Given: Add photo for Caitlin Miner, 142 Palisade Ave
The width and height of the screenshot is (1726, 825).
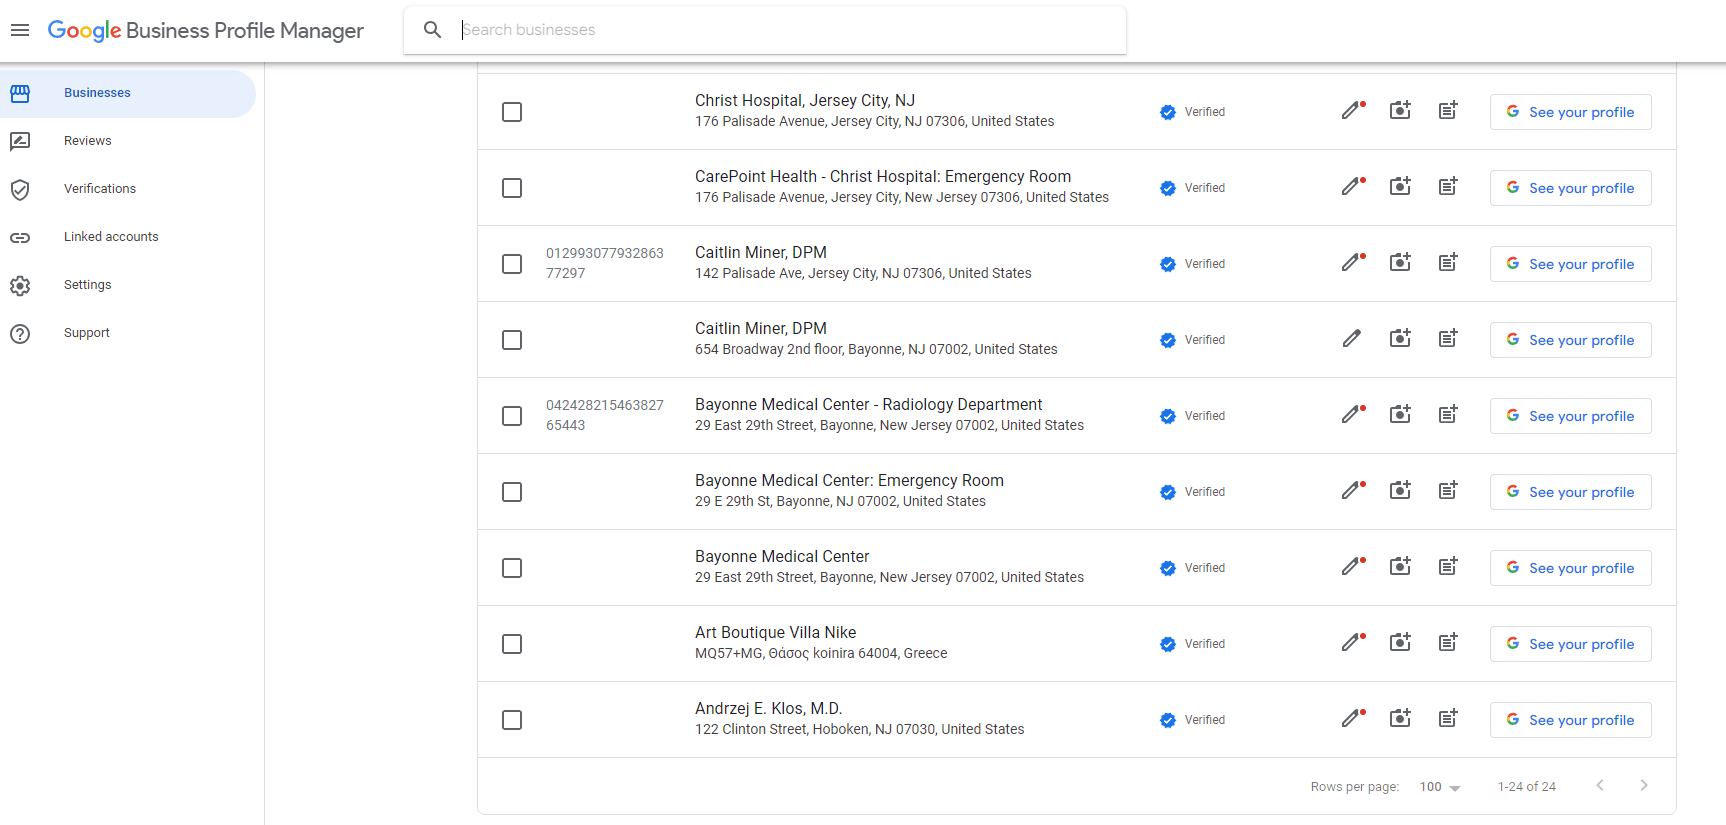Looking at the screenshot, I should 1400,263.
